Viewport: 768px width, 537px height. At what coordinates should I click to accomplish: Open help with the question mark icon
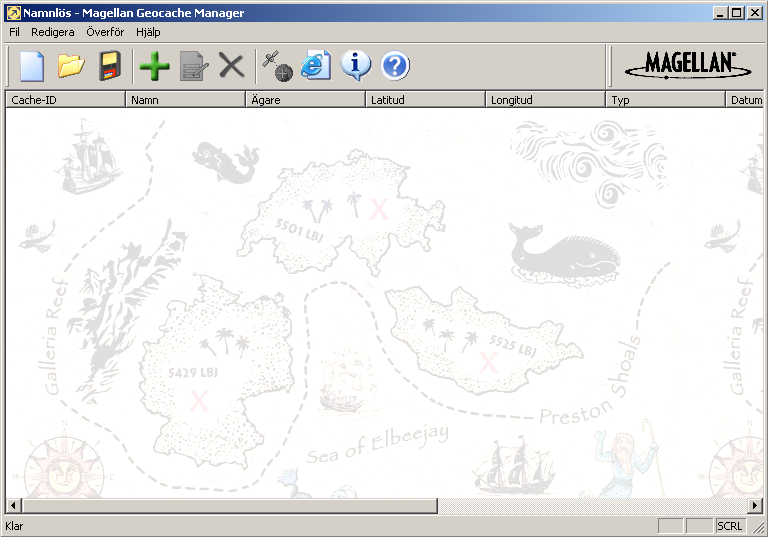click(x=395, y=66)
